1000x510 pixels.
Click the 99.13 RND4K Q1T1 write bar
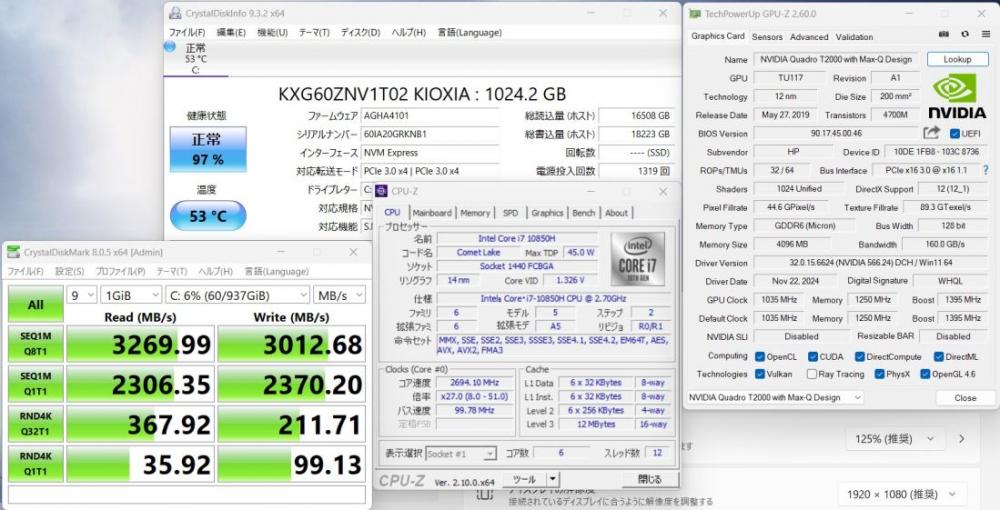point(291,464)
